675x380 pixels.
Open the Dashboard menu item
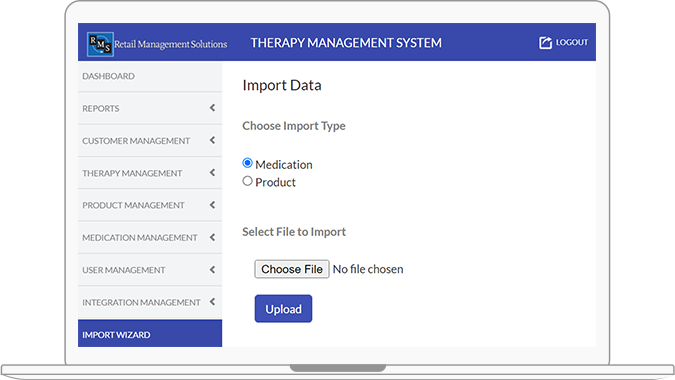150,77
